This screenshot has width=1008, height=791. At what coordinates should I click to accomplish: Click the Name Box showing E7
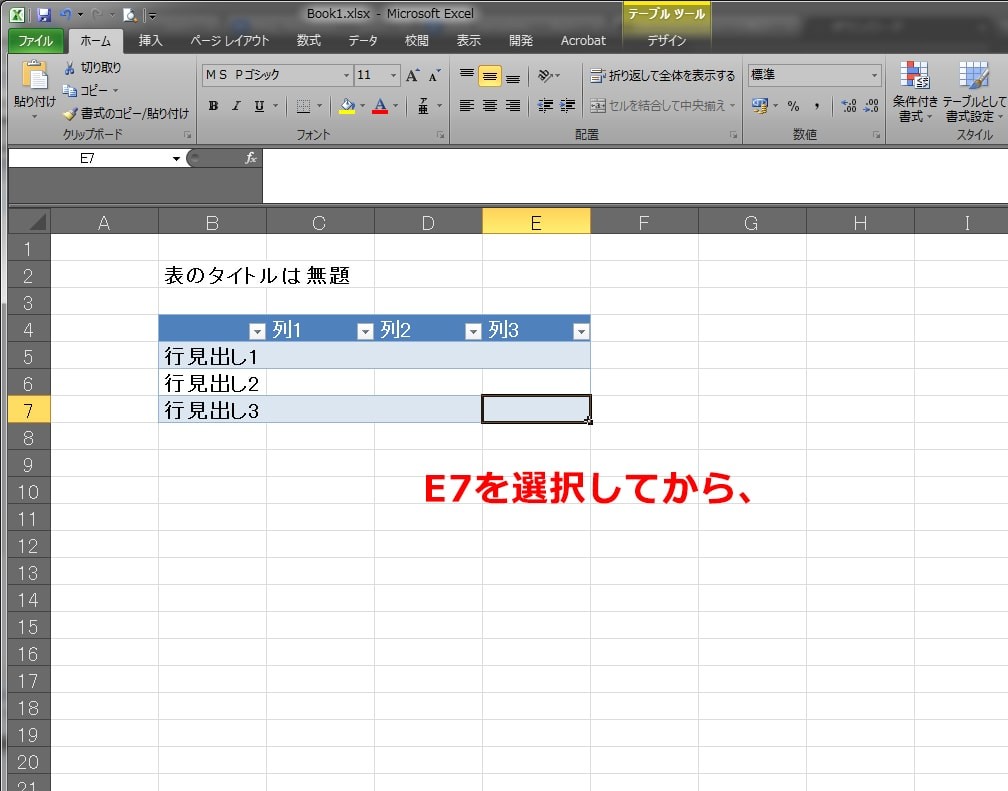pyautogui.click(x=90, y=157)
